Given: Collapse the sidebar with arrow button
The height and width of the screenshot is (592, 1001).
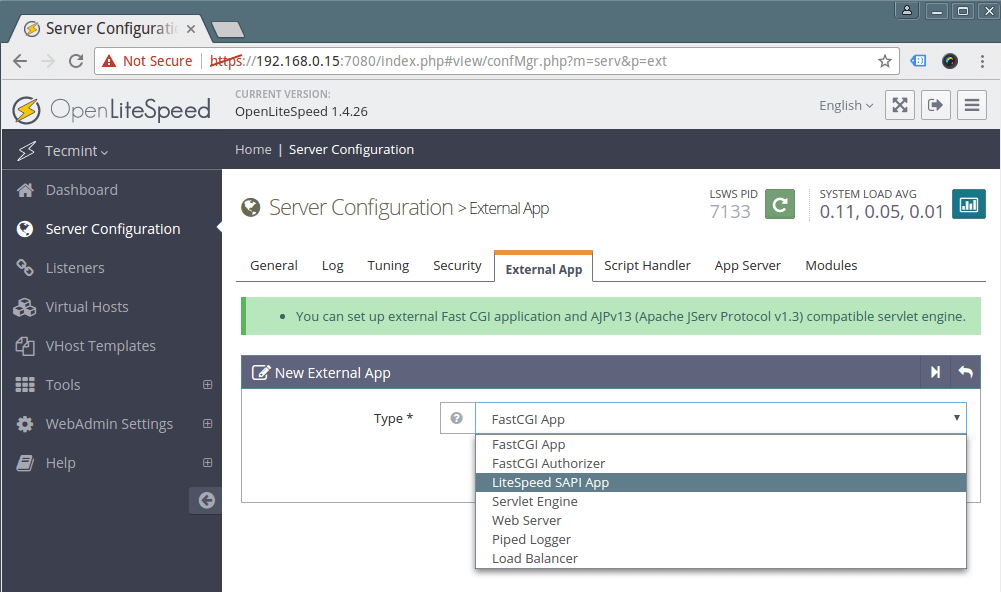Looking at the screenshot, I should point(206,501).
